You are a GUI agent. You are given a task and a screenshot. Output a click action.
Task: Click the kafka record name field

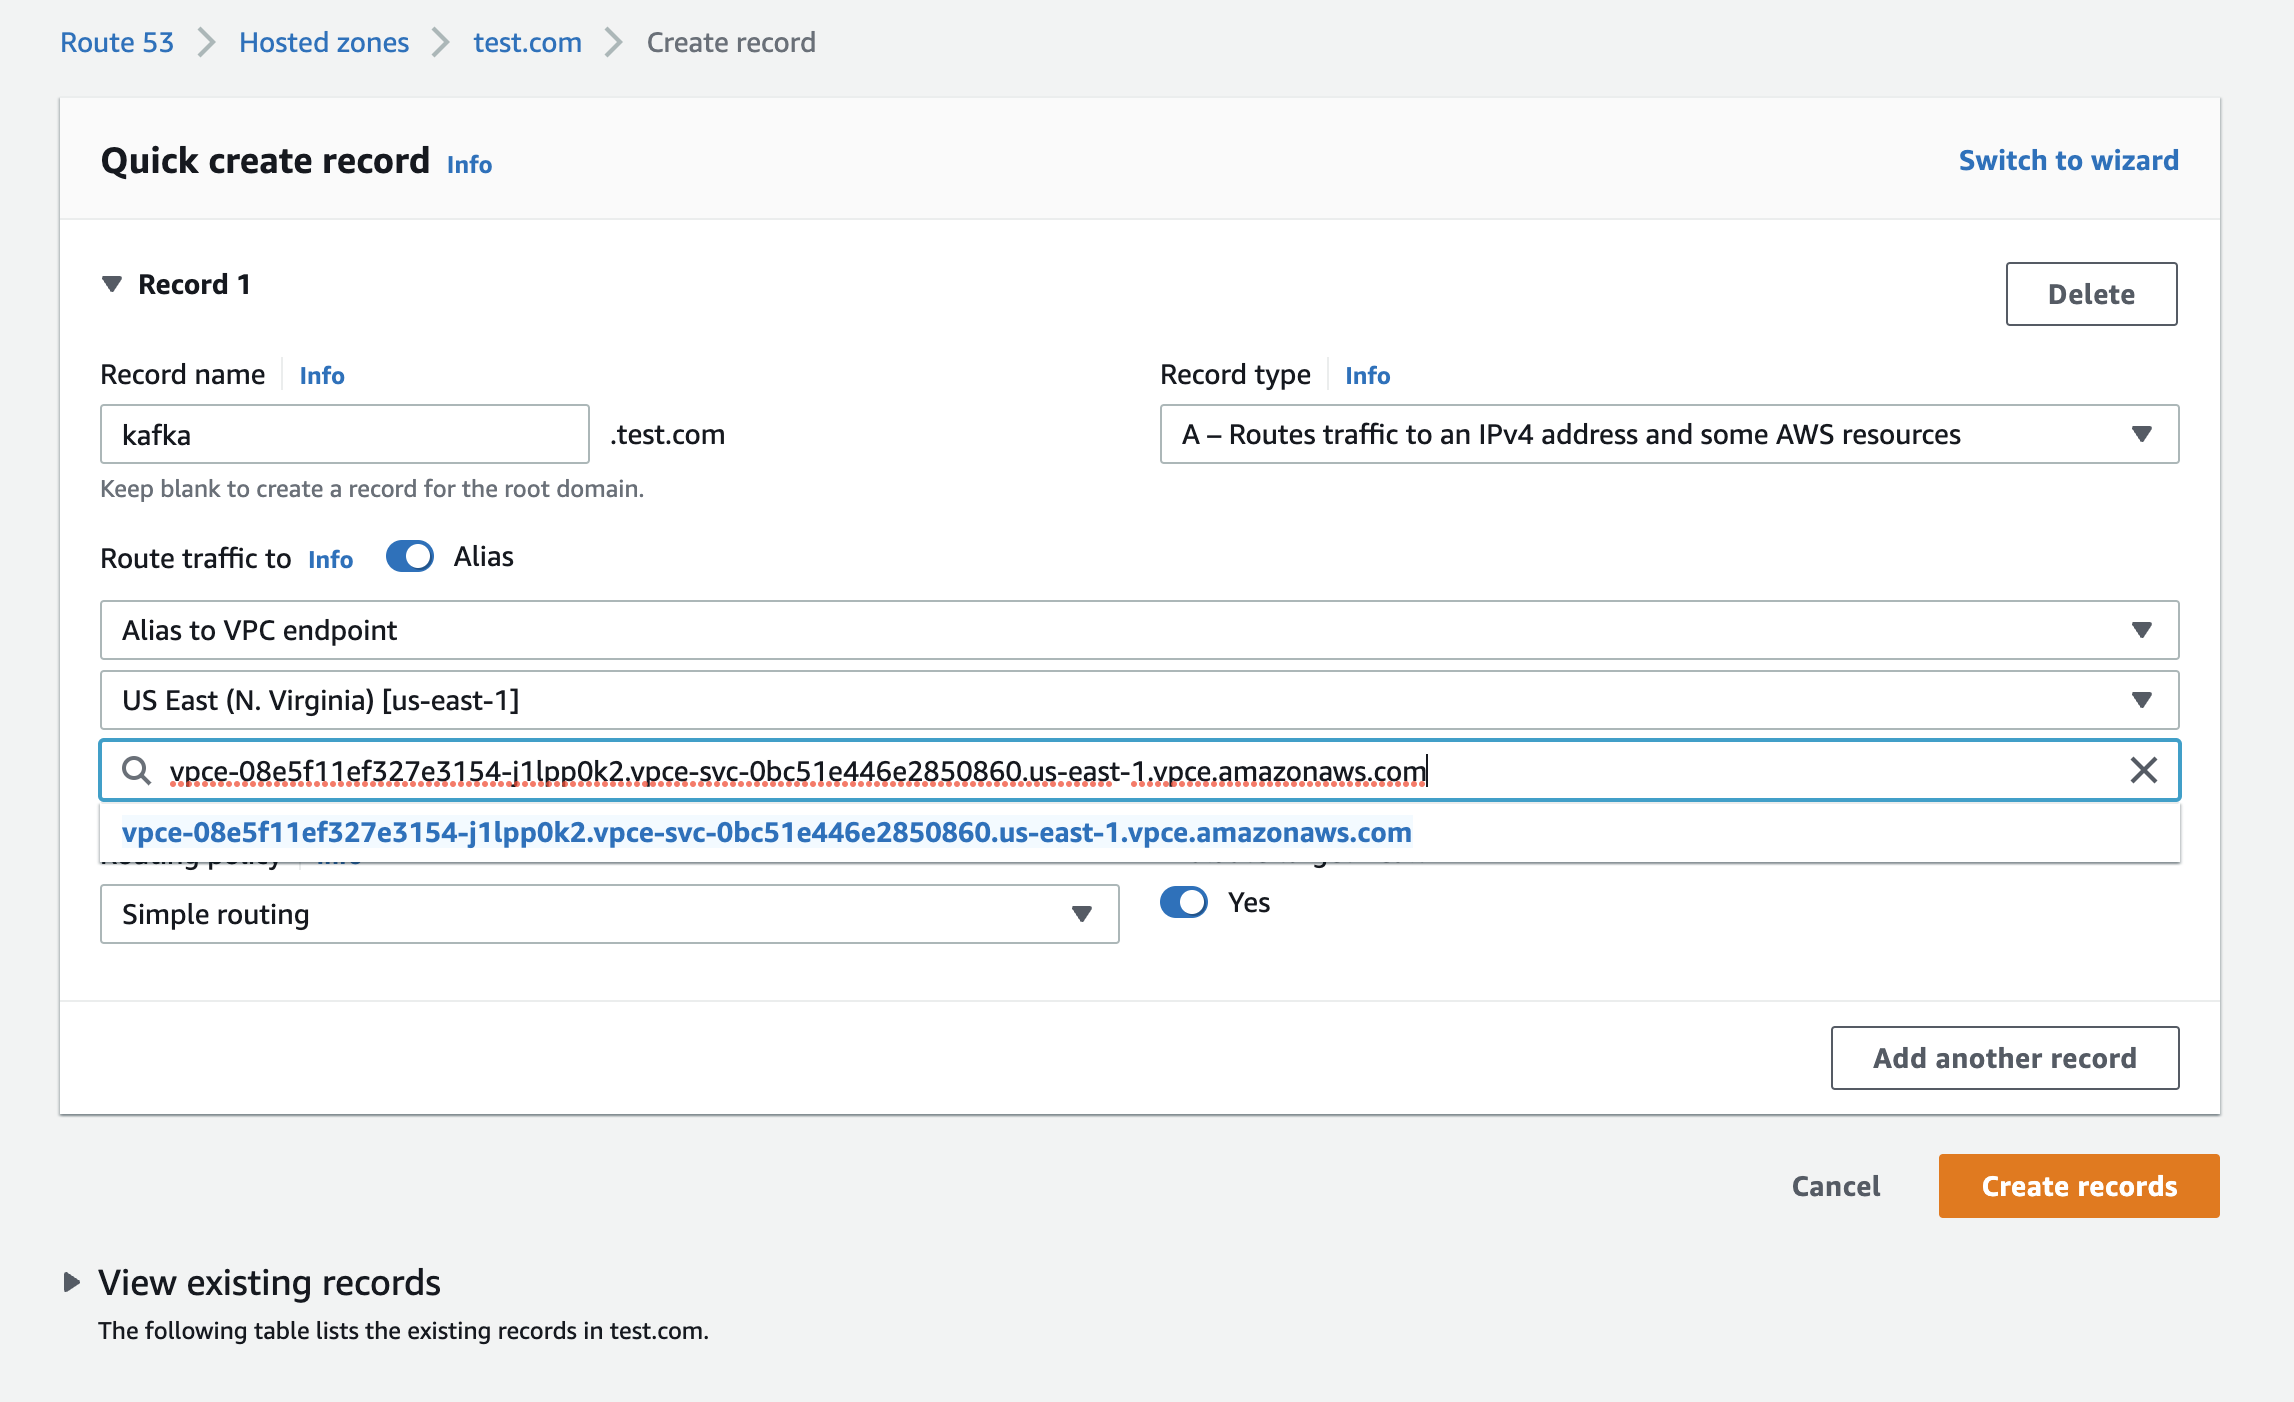pos(344,434)
